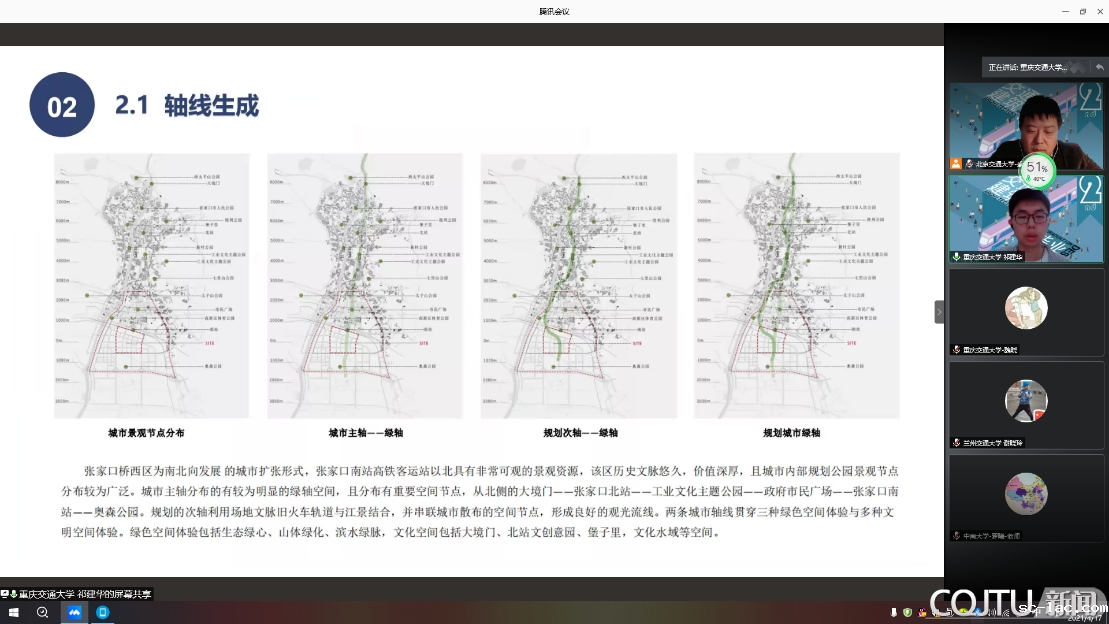Open Tencent Meeting from the taskbar
The height and width of the screenshot is (624, 1109).
74,612
